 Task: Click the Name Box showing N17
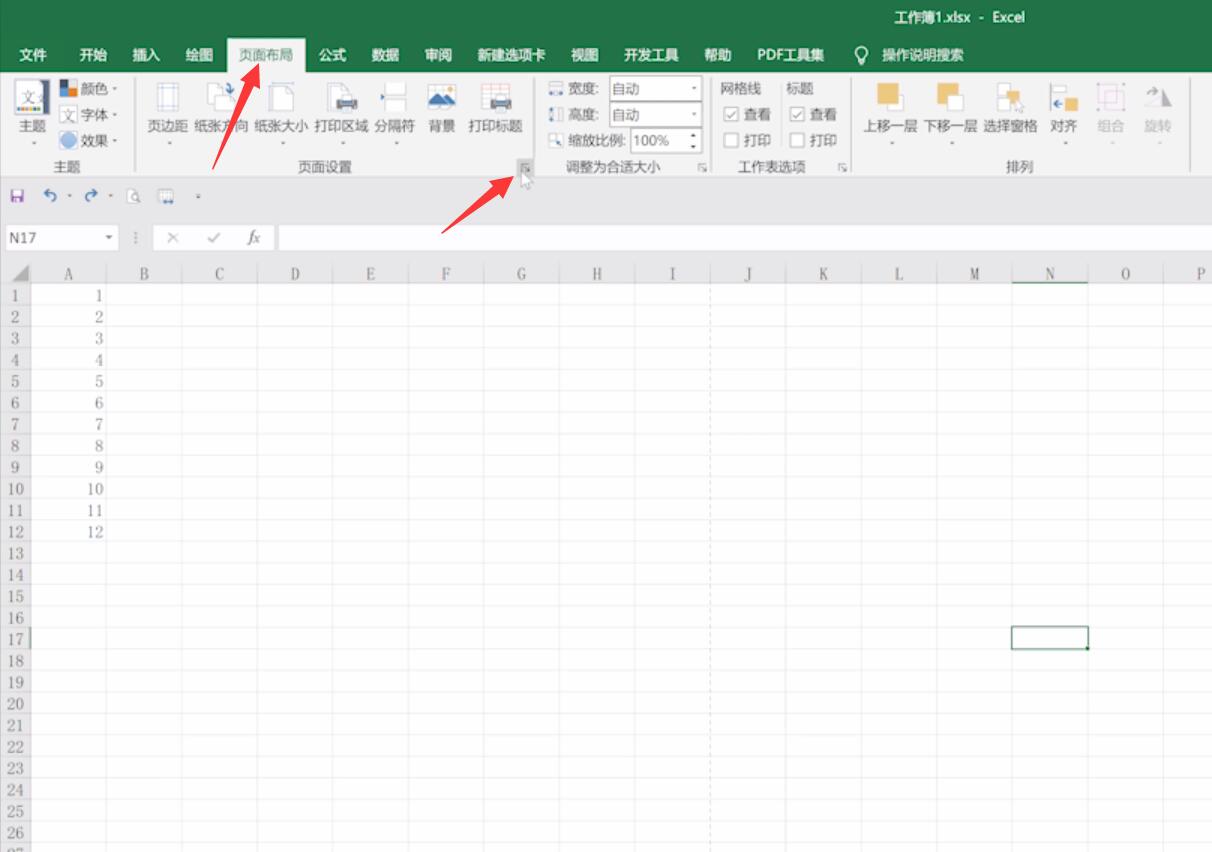pyautogui.click(x=53, y=238)
